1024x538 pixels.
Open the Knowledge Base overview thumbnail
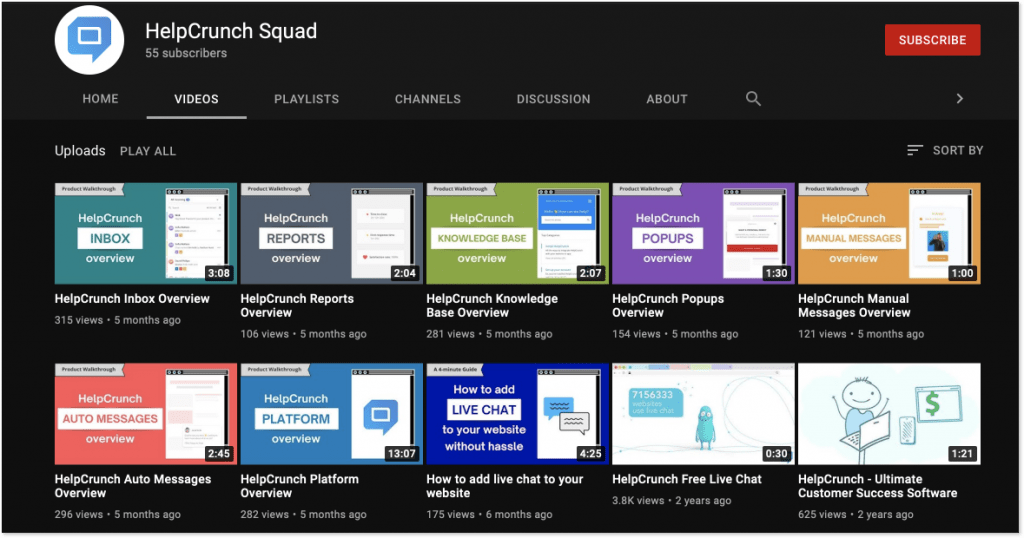tap(517, 234)
